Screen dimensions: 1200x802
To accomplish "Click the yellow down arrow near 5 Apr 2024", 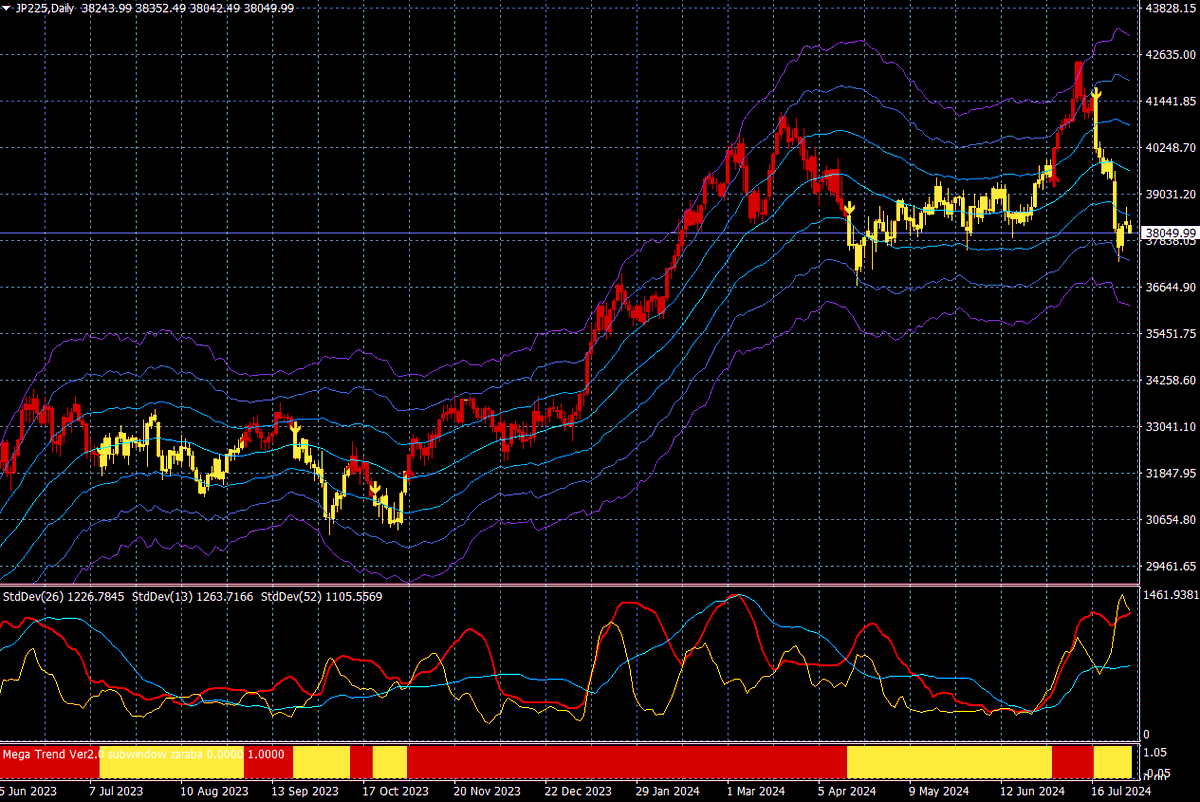I will point(848,208).
